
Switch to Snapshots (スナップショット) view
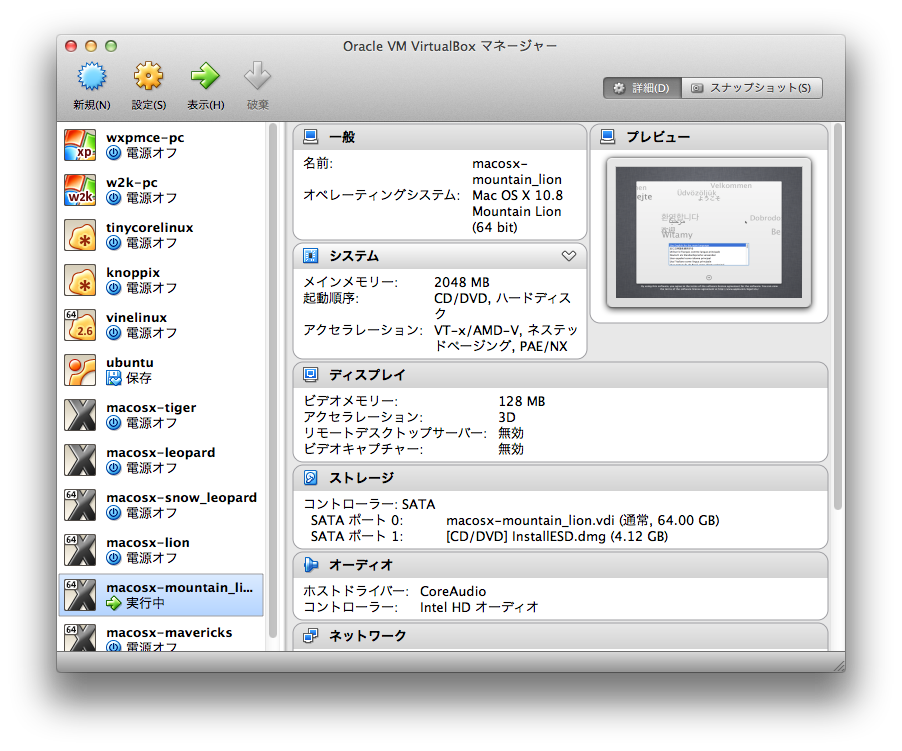(752, 88)
